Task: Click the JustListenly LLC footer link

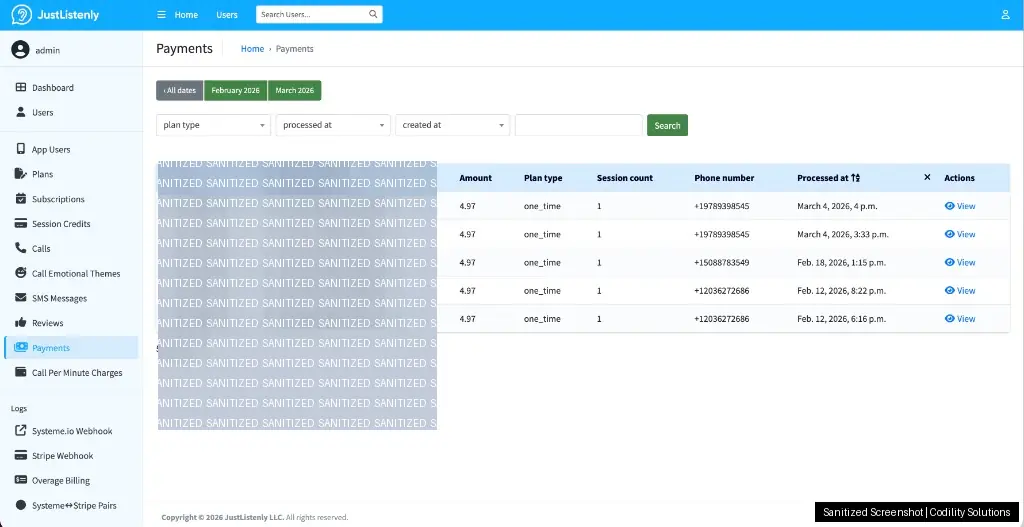Action: (254, 517)
